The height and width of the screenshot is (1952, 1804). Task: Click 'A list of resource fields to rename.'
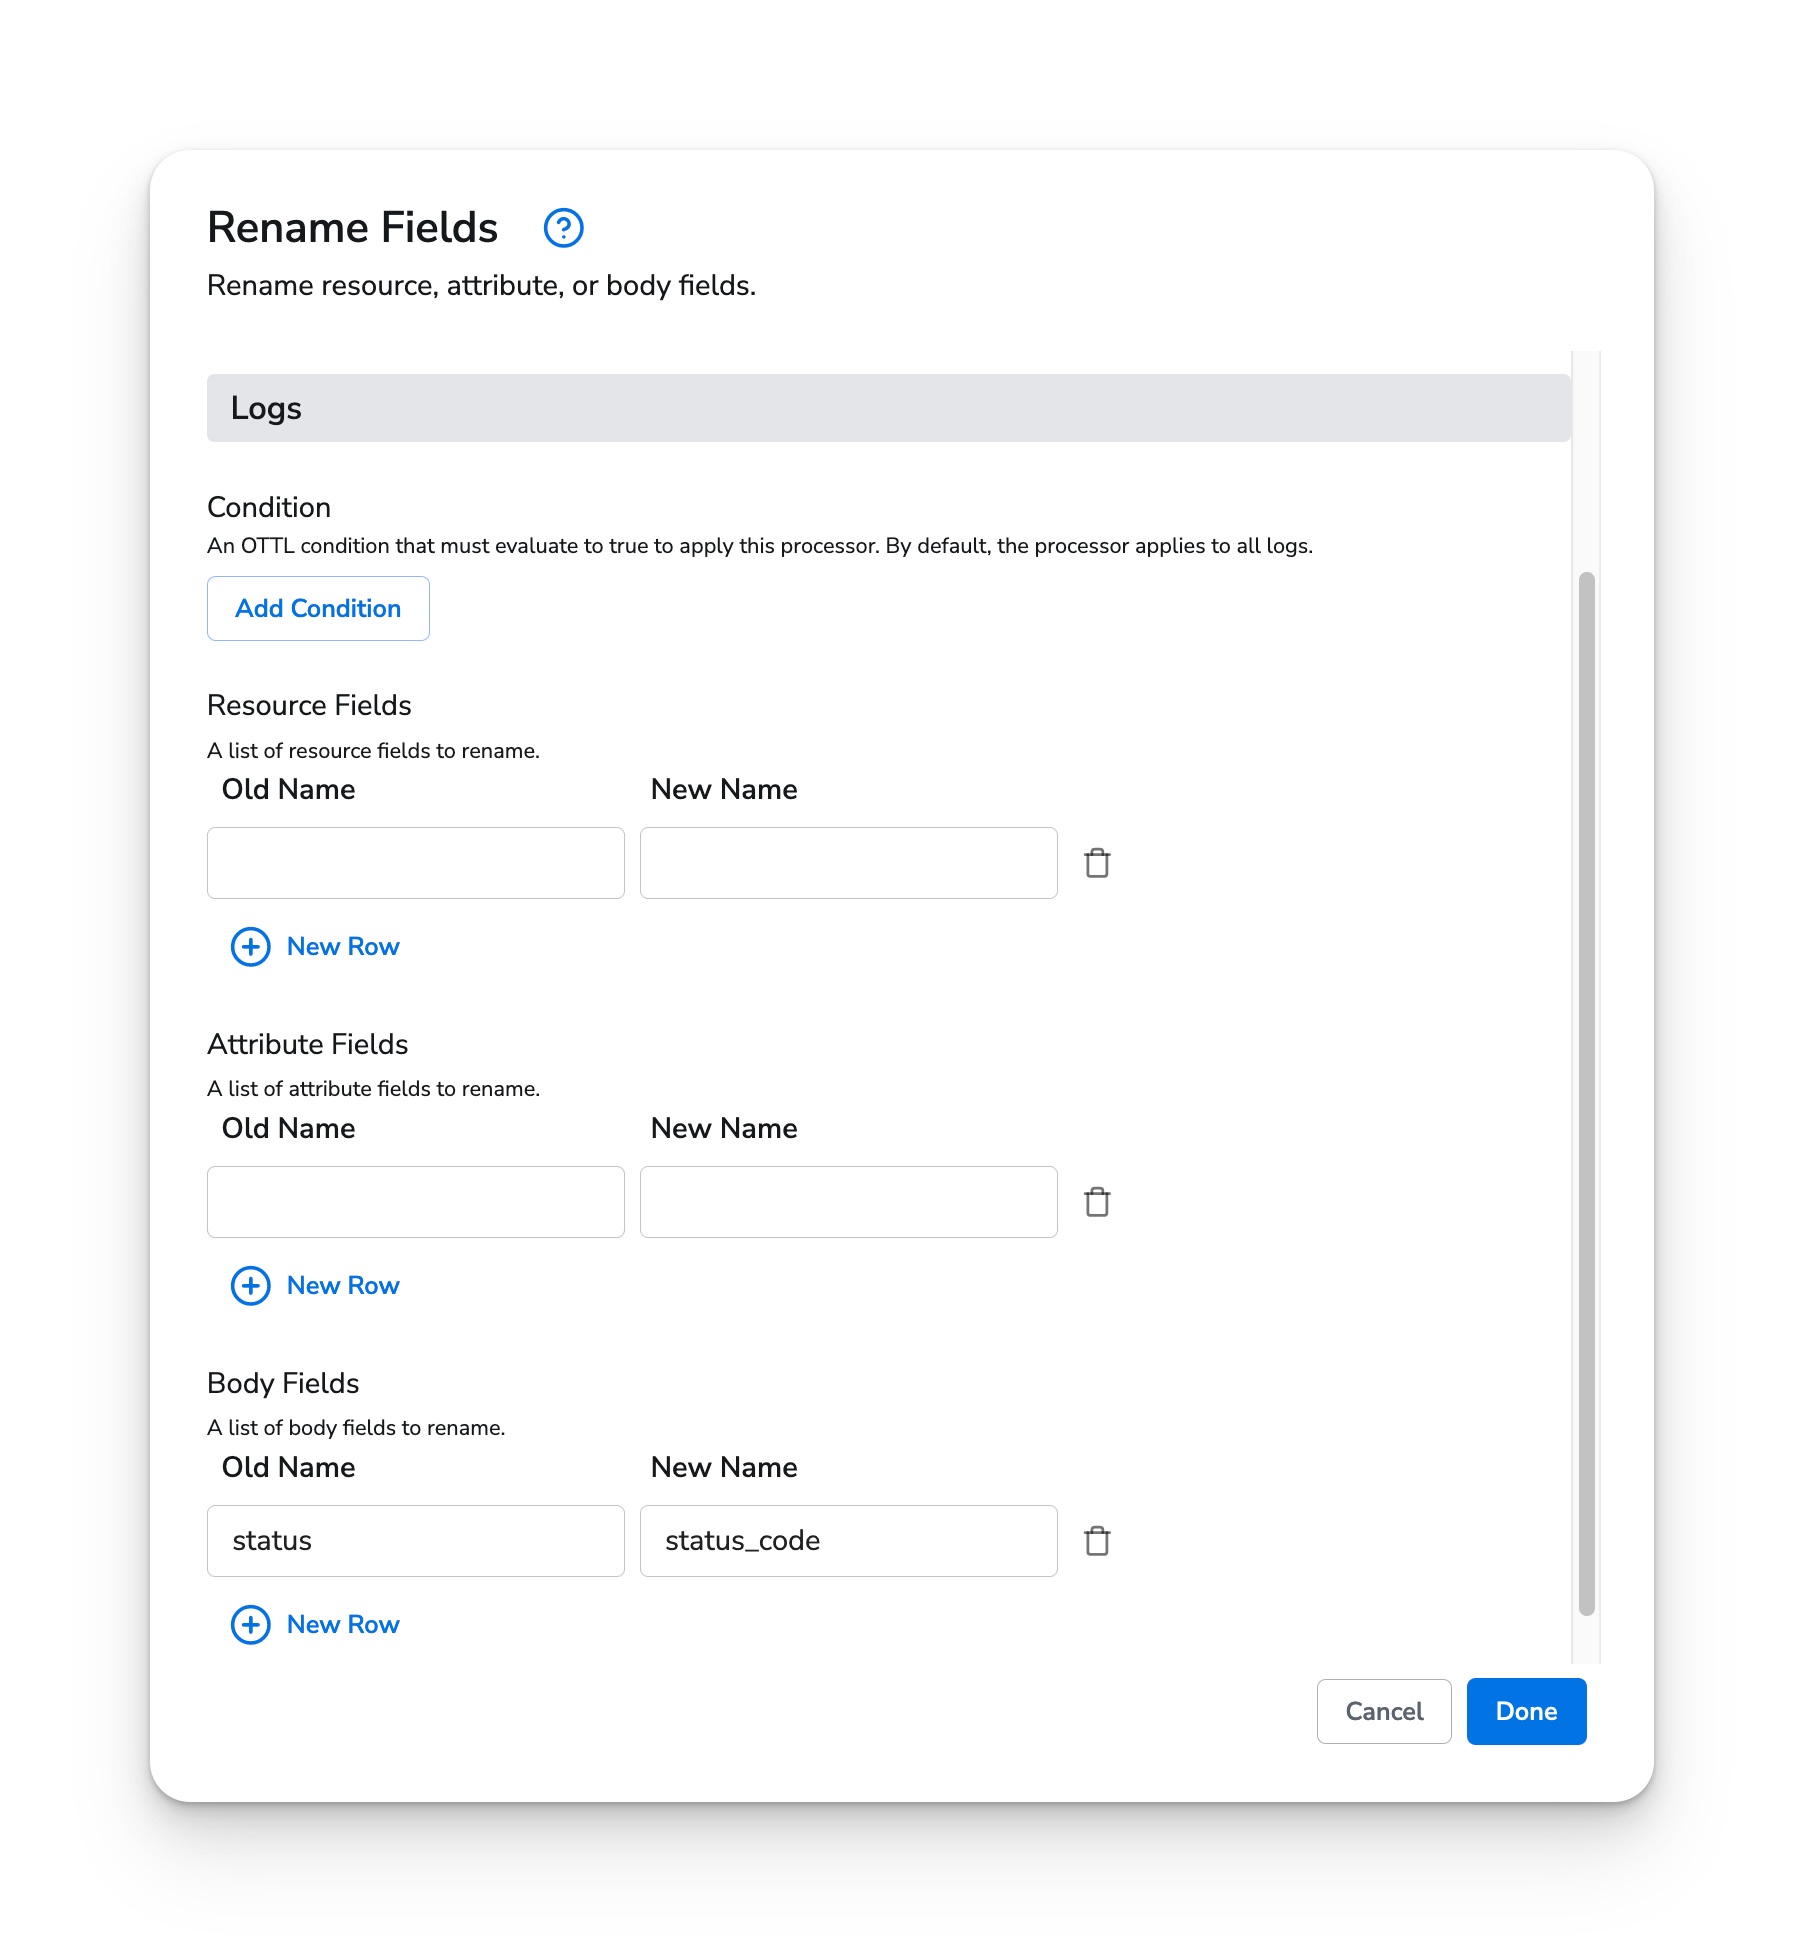tap(373, 751)
